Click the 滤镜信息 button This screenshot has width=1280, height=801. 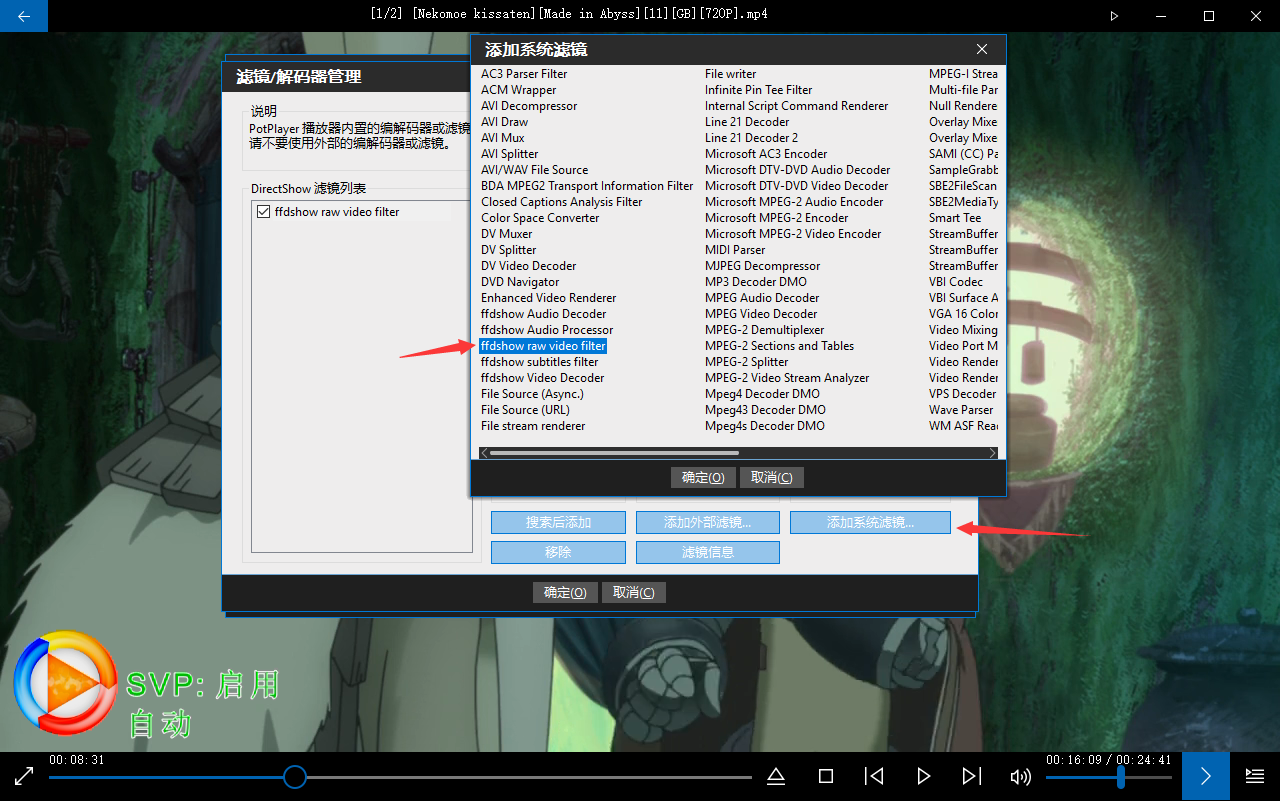pyautogui.click(x=708, y=552)
